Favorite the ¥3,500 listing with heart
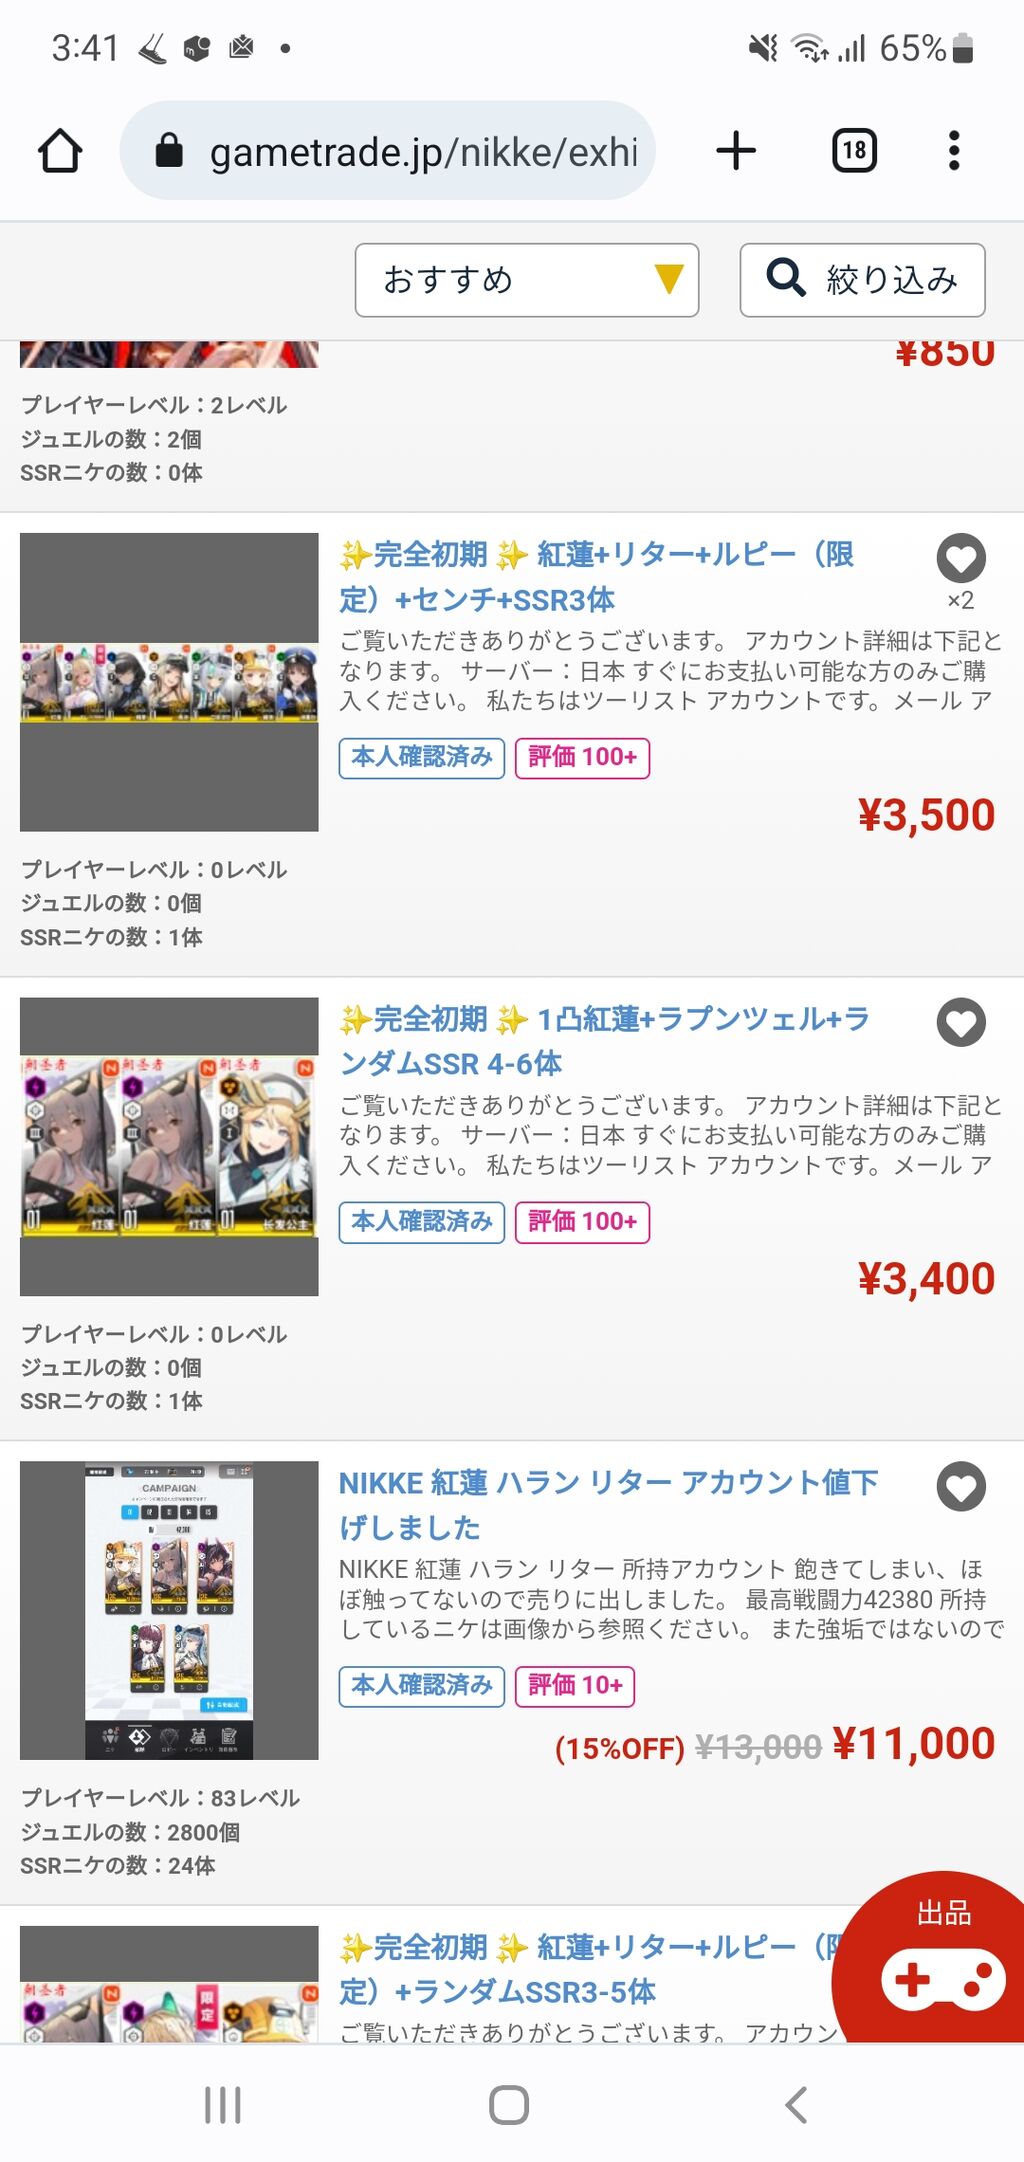 tap(961, 558)
